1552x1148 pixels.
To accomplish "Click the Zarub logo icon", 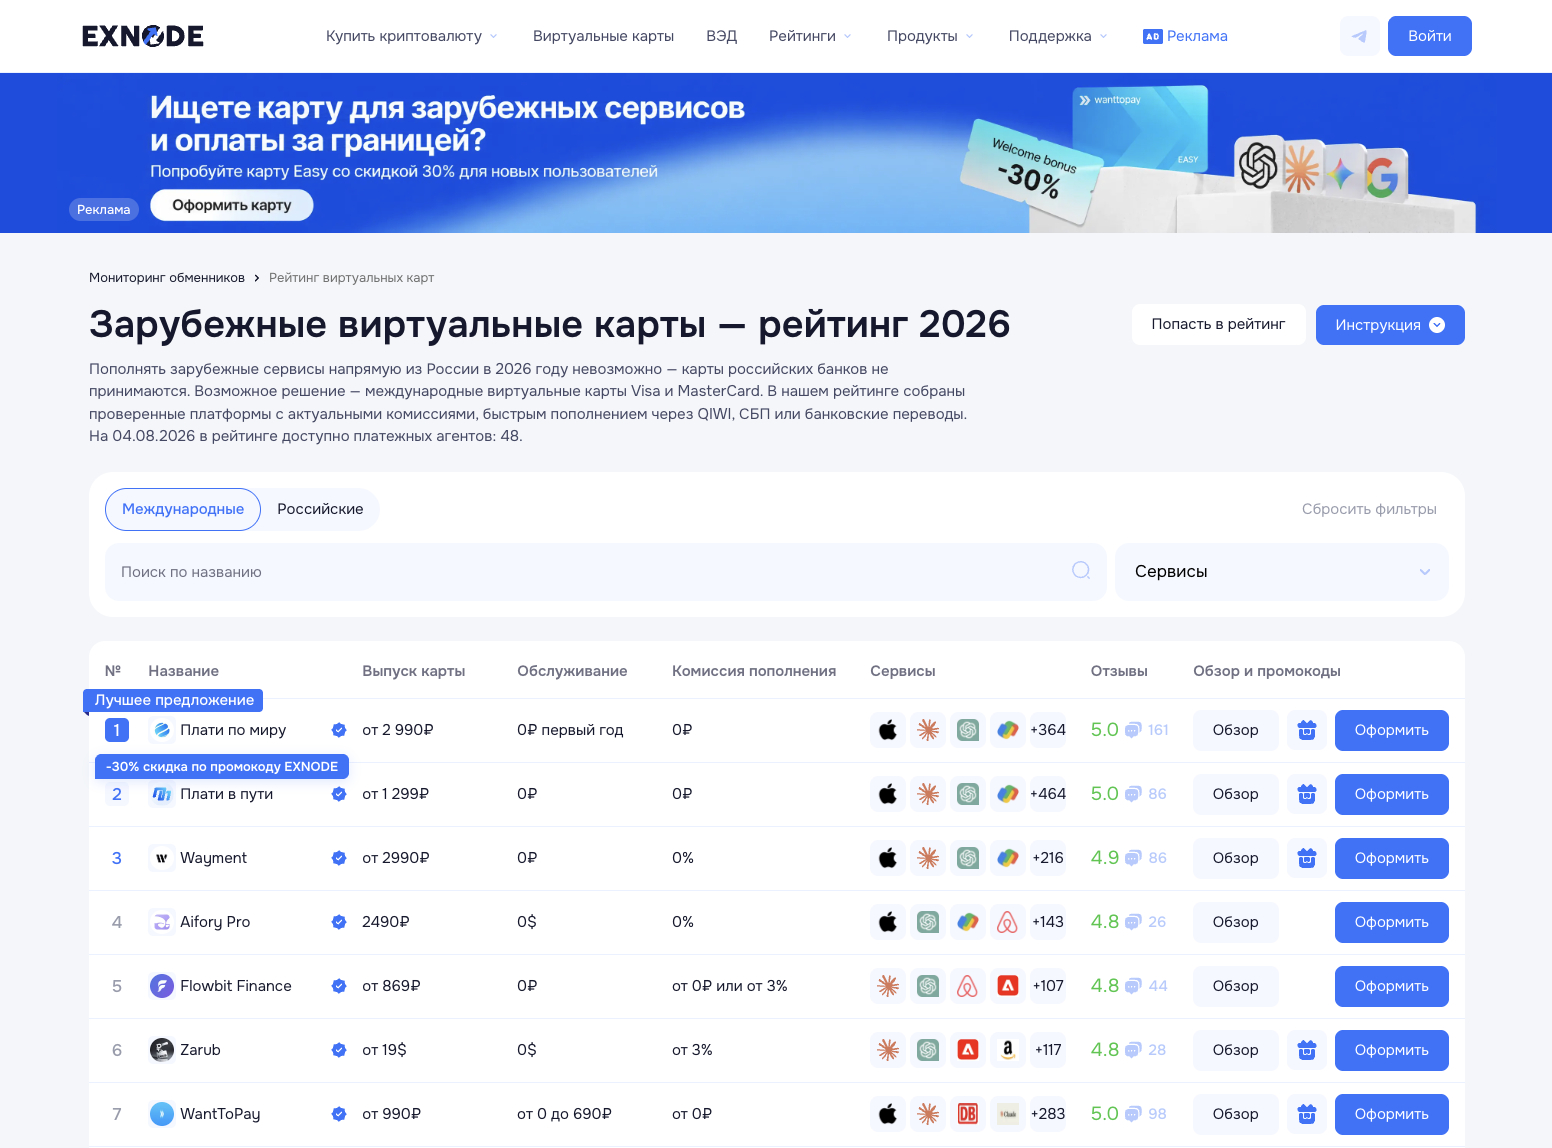I will click(161, 1050).
